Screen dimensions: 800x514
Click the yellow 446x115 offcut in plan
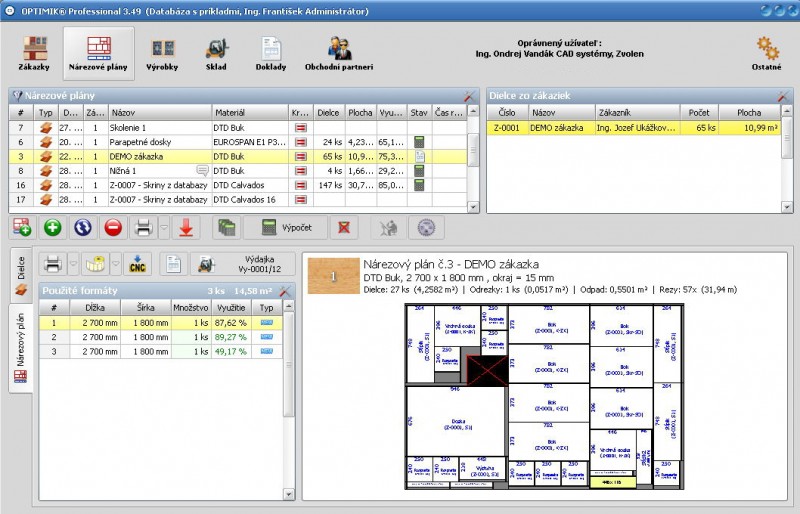[612, 482]
